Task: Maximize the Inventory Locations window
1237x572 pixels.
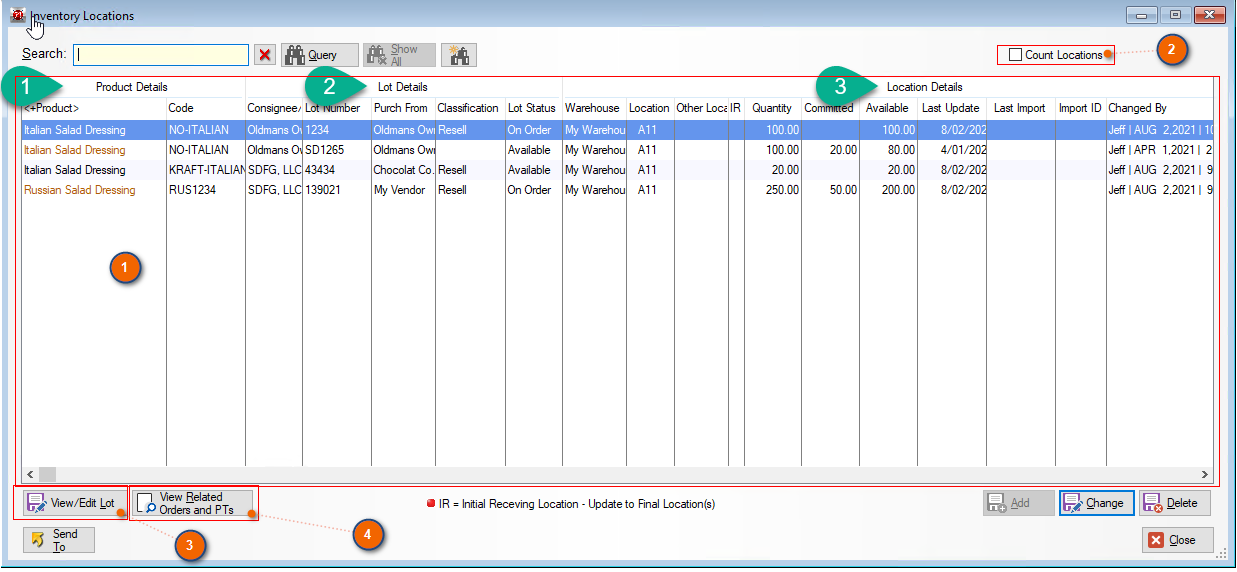Action: click(x=1175, y=15)
